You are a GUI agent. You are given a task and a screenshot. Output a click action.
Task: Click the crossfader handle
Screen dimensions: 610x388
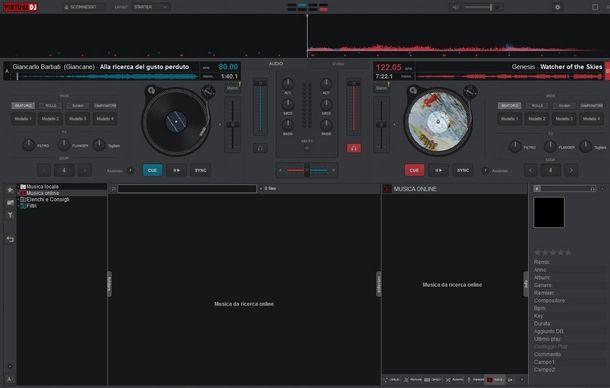pos(307,170)
